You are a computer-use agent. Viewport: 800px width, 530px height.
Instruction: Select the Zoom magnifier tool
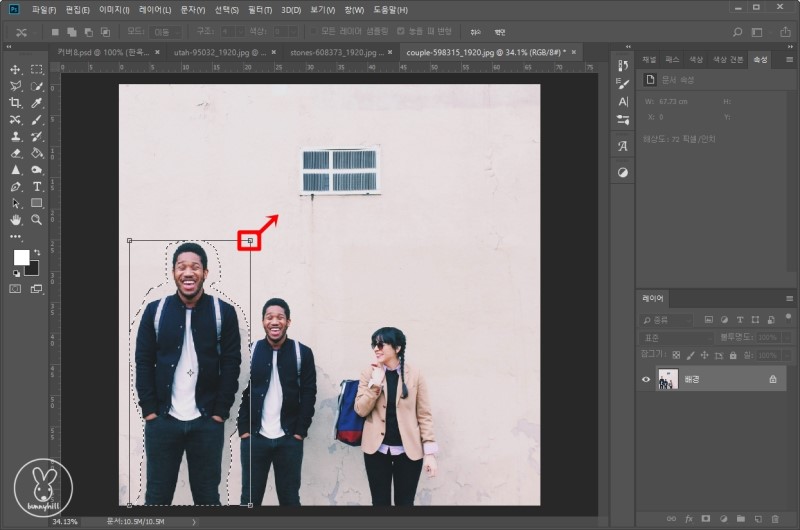[37, 219]
